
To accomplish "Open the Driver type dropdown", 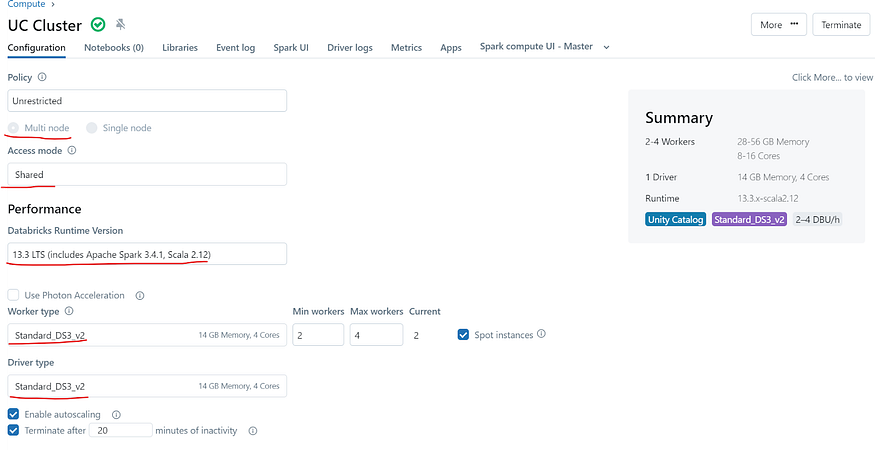I will tap(147, 386).
